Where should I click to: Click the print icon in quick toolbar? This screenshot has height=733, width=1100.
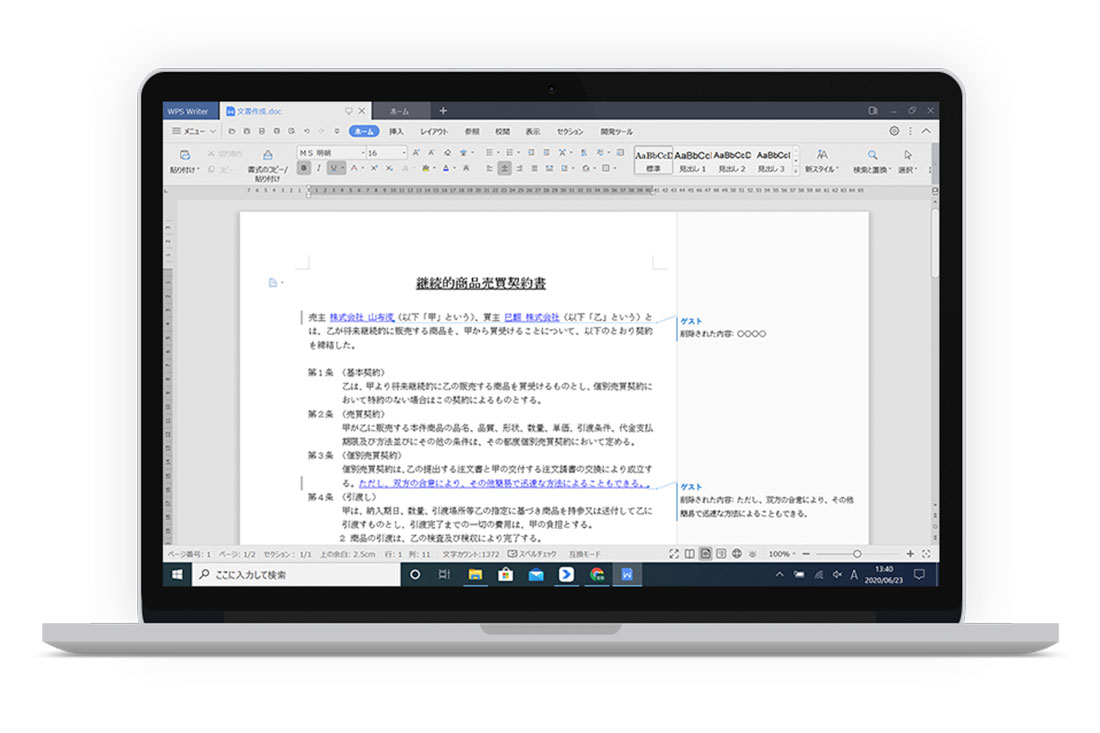276,131
